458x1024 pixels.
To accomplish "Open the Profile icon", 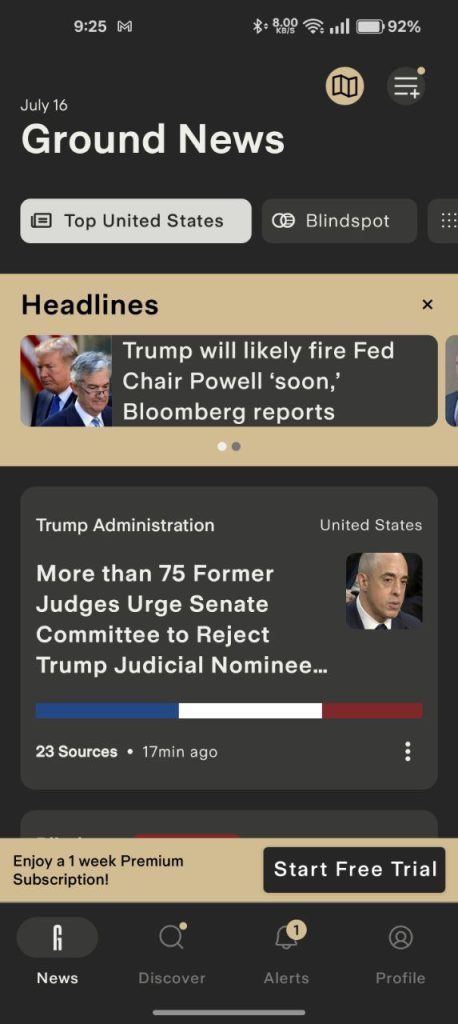I will [401, 937].
